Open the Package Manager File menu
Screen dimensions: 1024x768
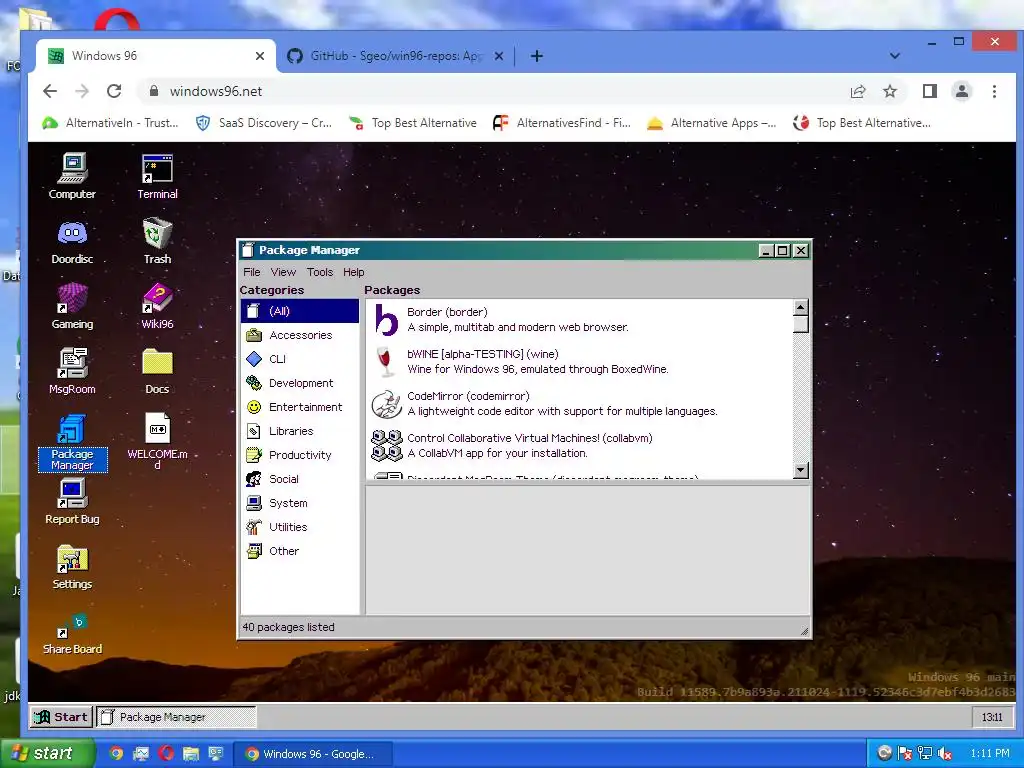click(x=251, y=272)
